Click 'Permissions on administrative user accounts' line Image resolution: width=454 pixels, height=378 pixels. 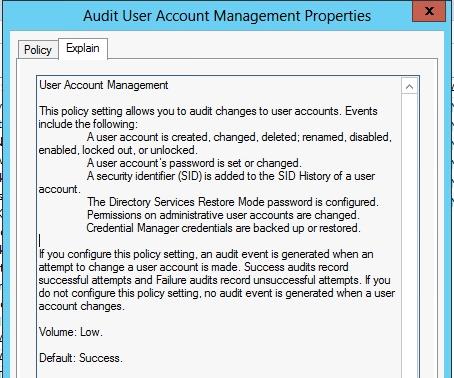point(223,215)
